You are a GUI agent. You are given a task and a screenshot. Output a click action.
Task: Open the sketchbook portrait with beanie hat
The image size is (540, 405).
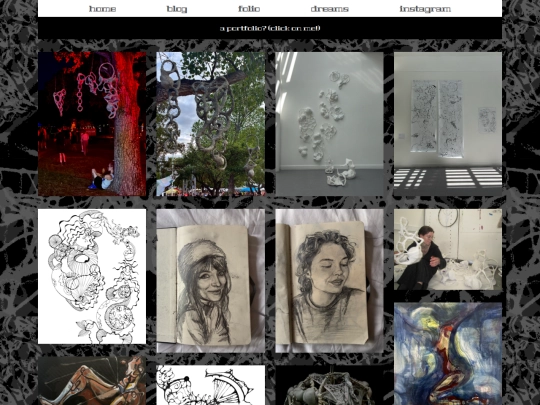[x=211, y=281]
